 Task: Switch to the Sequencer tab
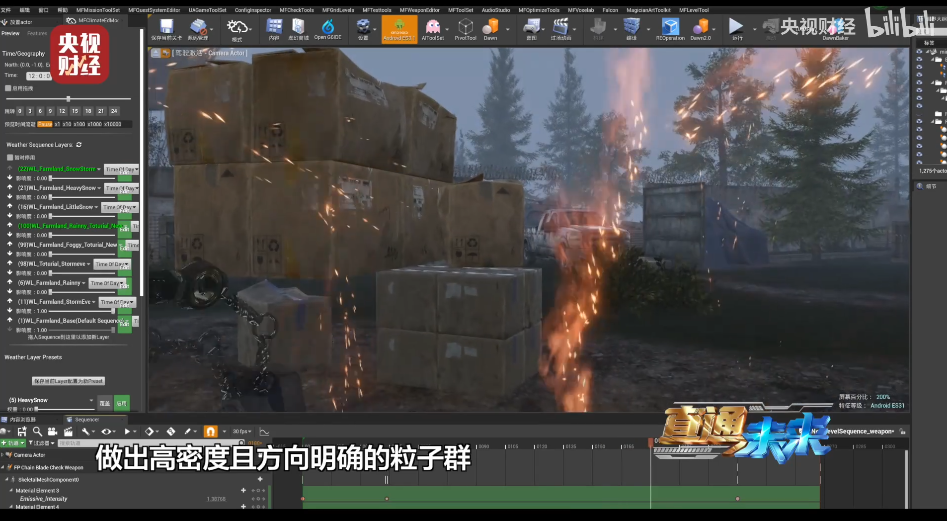pos(80,419)
